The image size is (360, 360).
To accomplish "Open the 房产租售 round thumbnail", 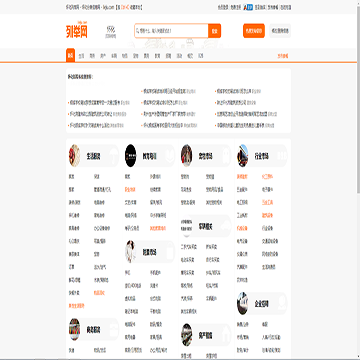I will point(187,335).
